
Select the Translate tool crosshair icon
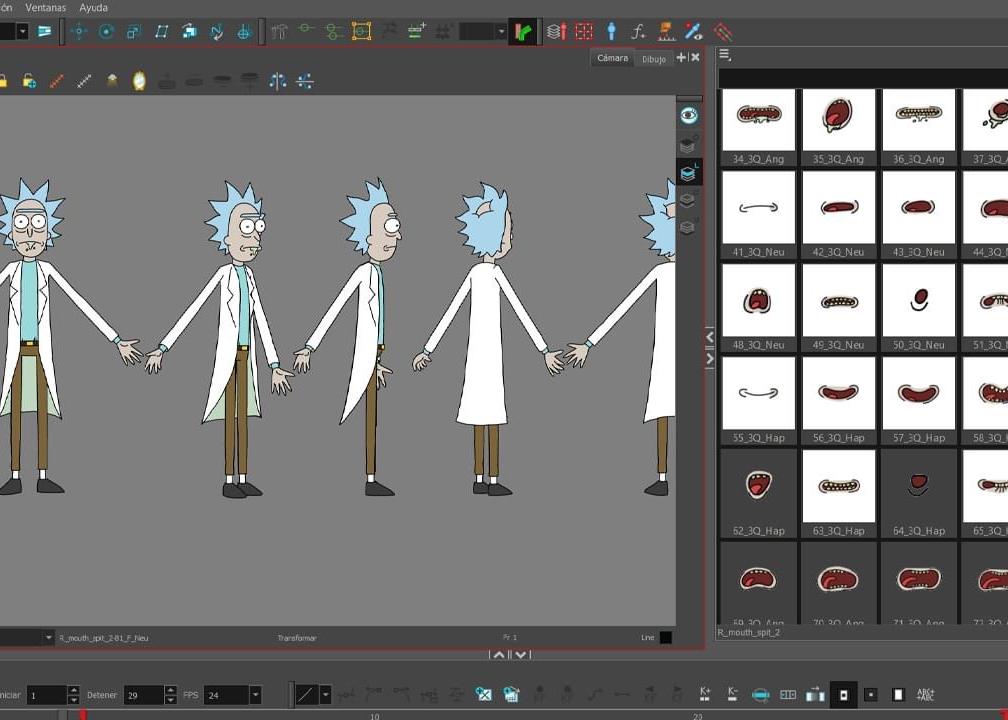tap(78, 32)
